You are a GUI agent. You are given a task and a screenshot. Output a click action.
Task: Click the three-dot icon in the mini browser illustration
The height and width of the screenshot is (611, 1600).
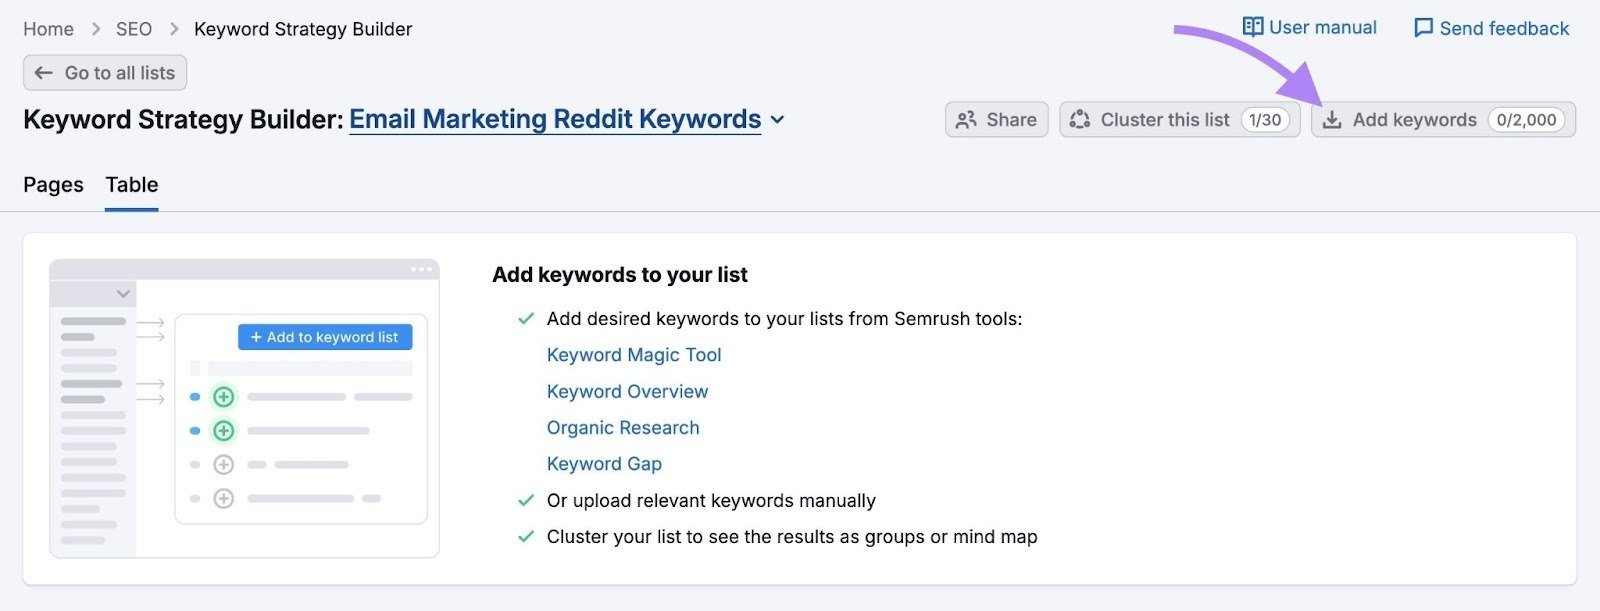tap(420, 268)
